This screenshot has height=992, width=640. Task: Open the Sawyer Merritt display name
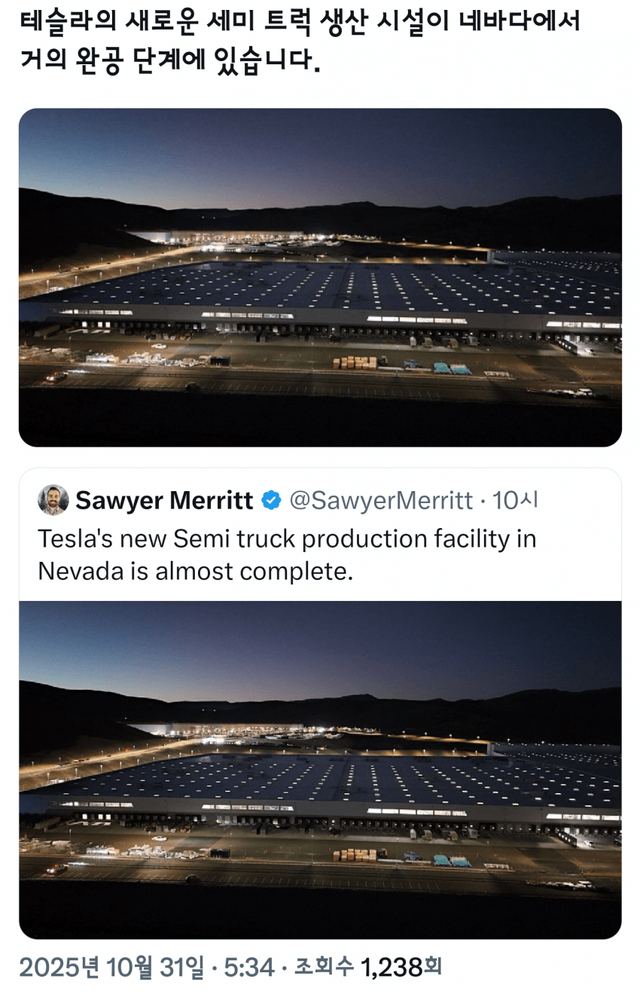(166, 500)
